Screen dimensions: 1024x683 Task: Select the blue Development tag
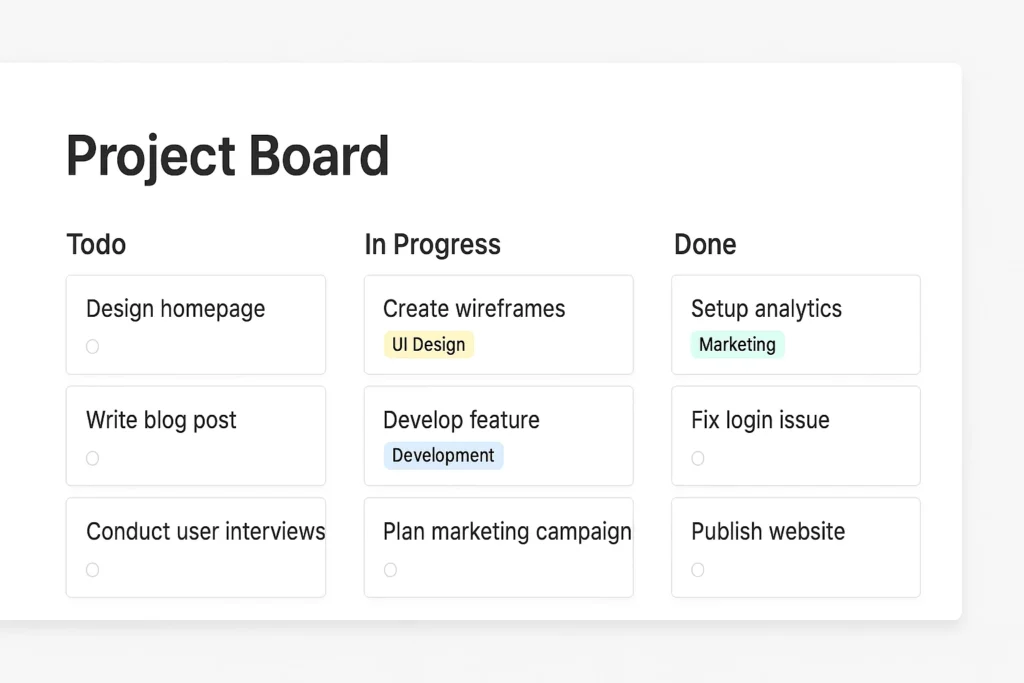pos(443,456)
